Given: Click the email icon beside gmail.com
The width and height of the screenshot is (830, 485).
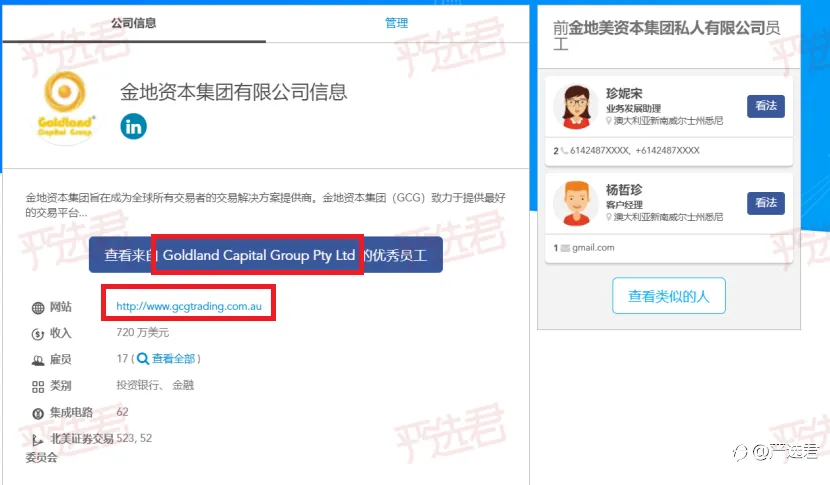Looking at the screenshot, I should pyautogui.click(x=565, y=248).
